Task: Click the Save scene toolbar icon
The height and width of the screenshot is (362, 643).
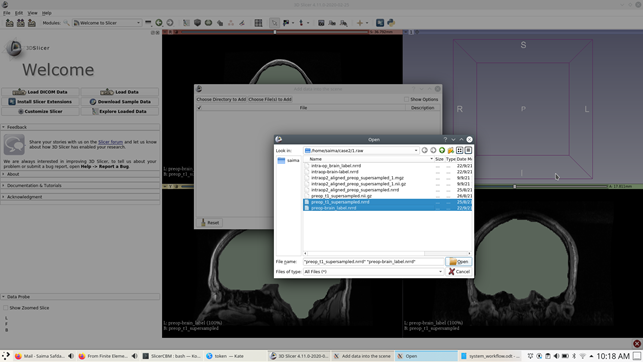Action: pos(32,23)
